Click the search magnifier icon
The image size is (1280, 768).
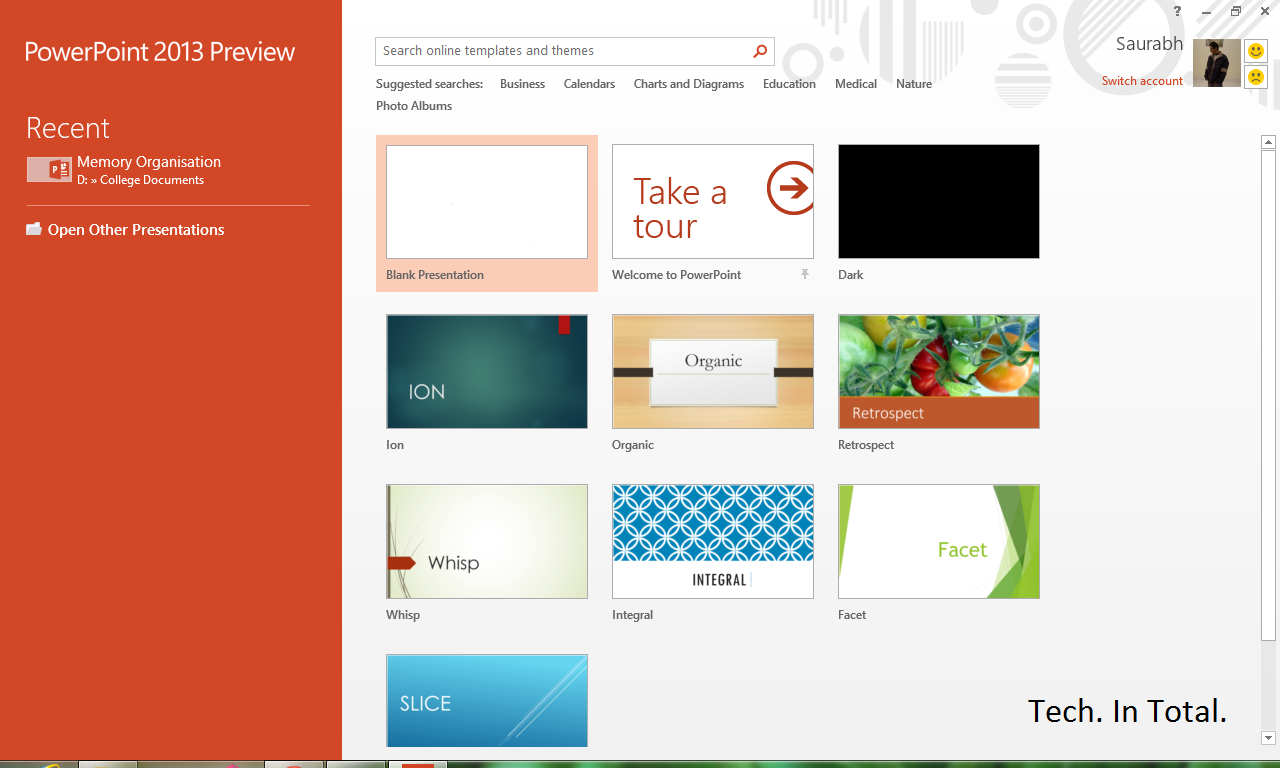pyautogui.click(x=760, y=50)
